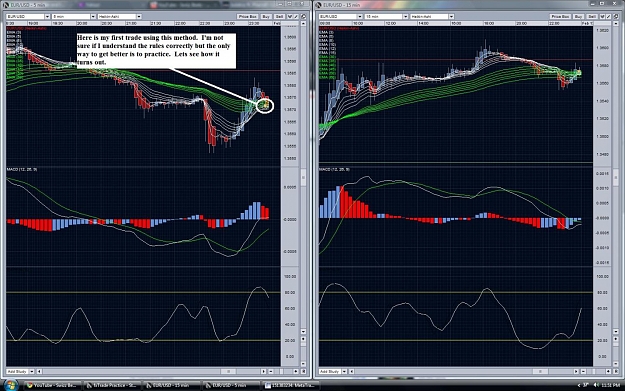This screenshot has height=391, width=625.
Task: Switch to EUR/USD - 5 min taskbar item
Action: [231, 385]
